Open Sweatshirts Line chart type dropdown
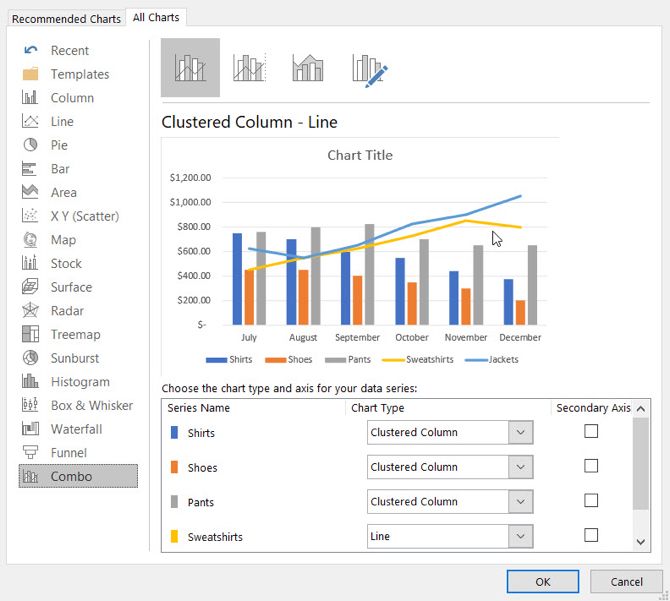670x601 pixels. tap(520, 536)
